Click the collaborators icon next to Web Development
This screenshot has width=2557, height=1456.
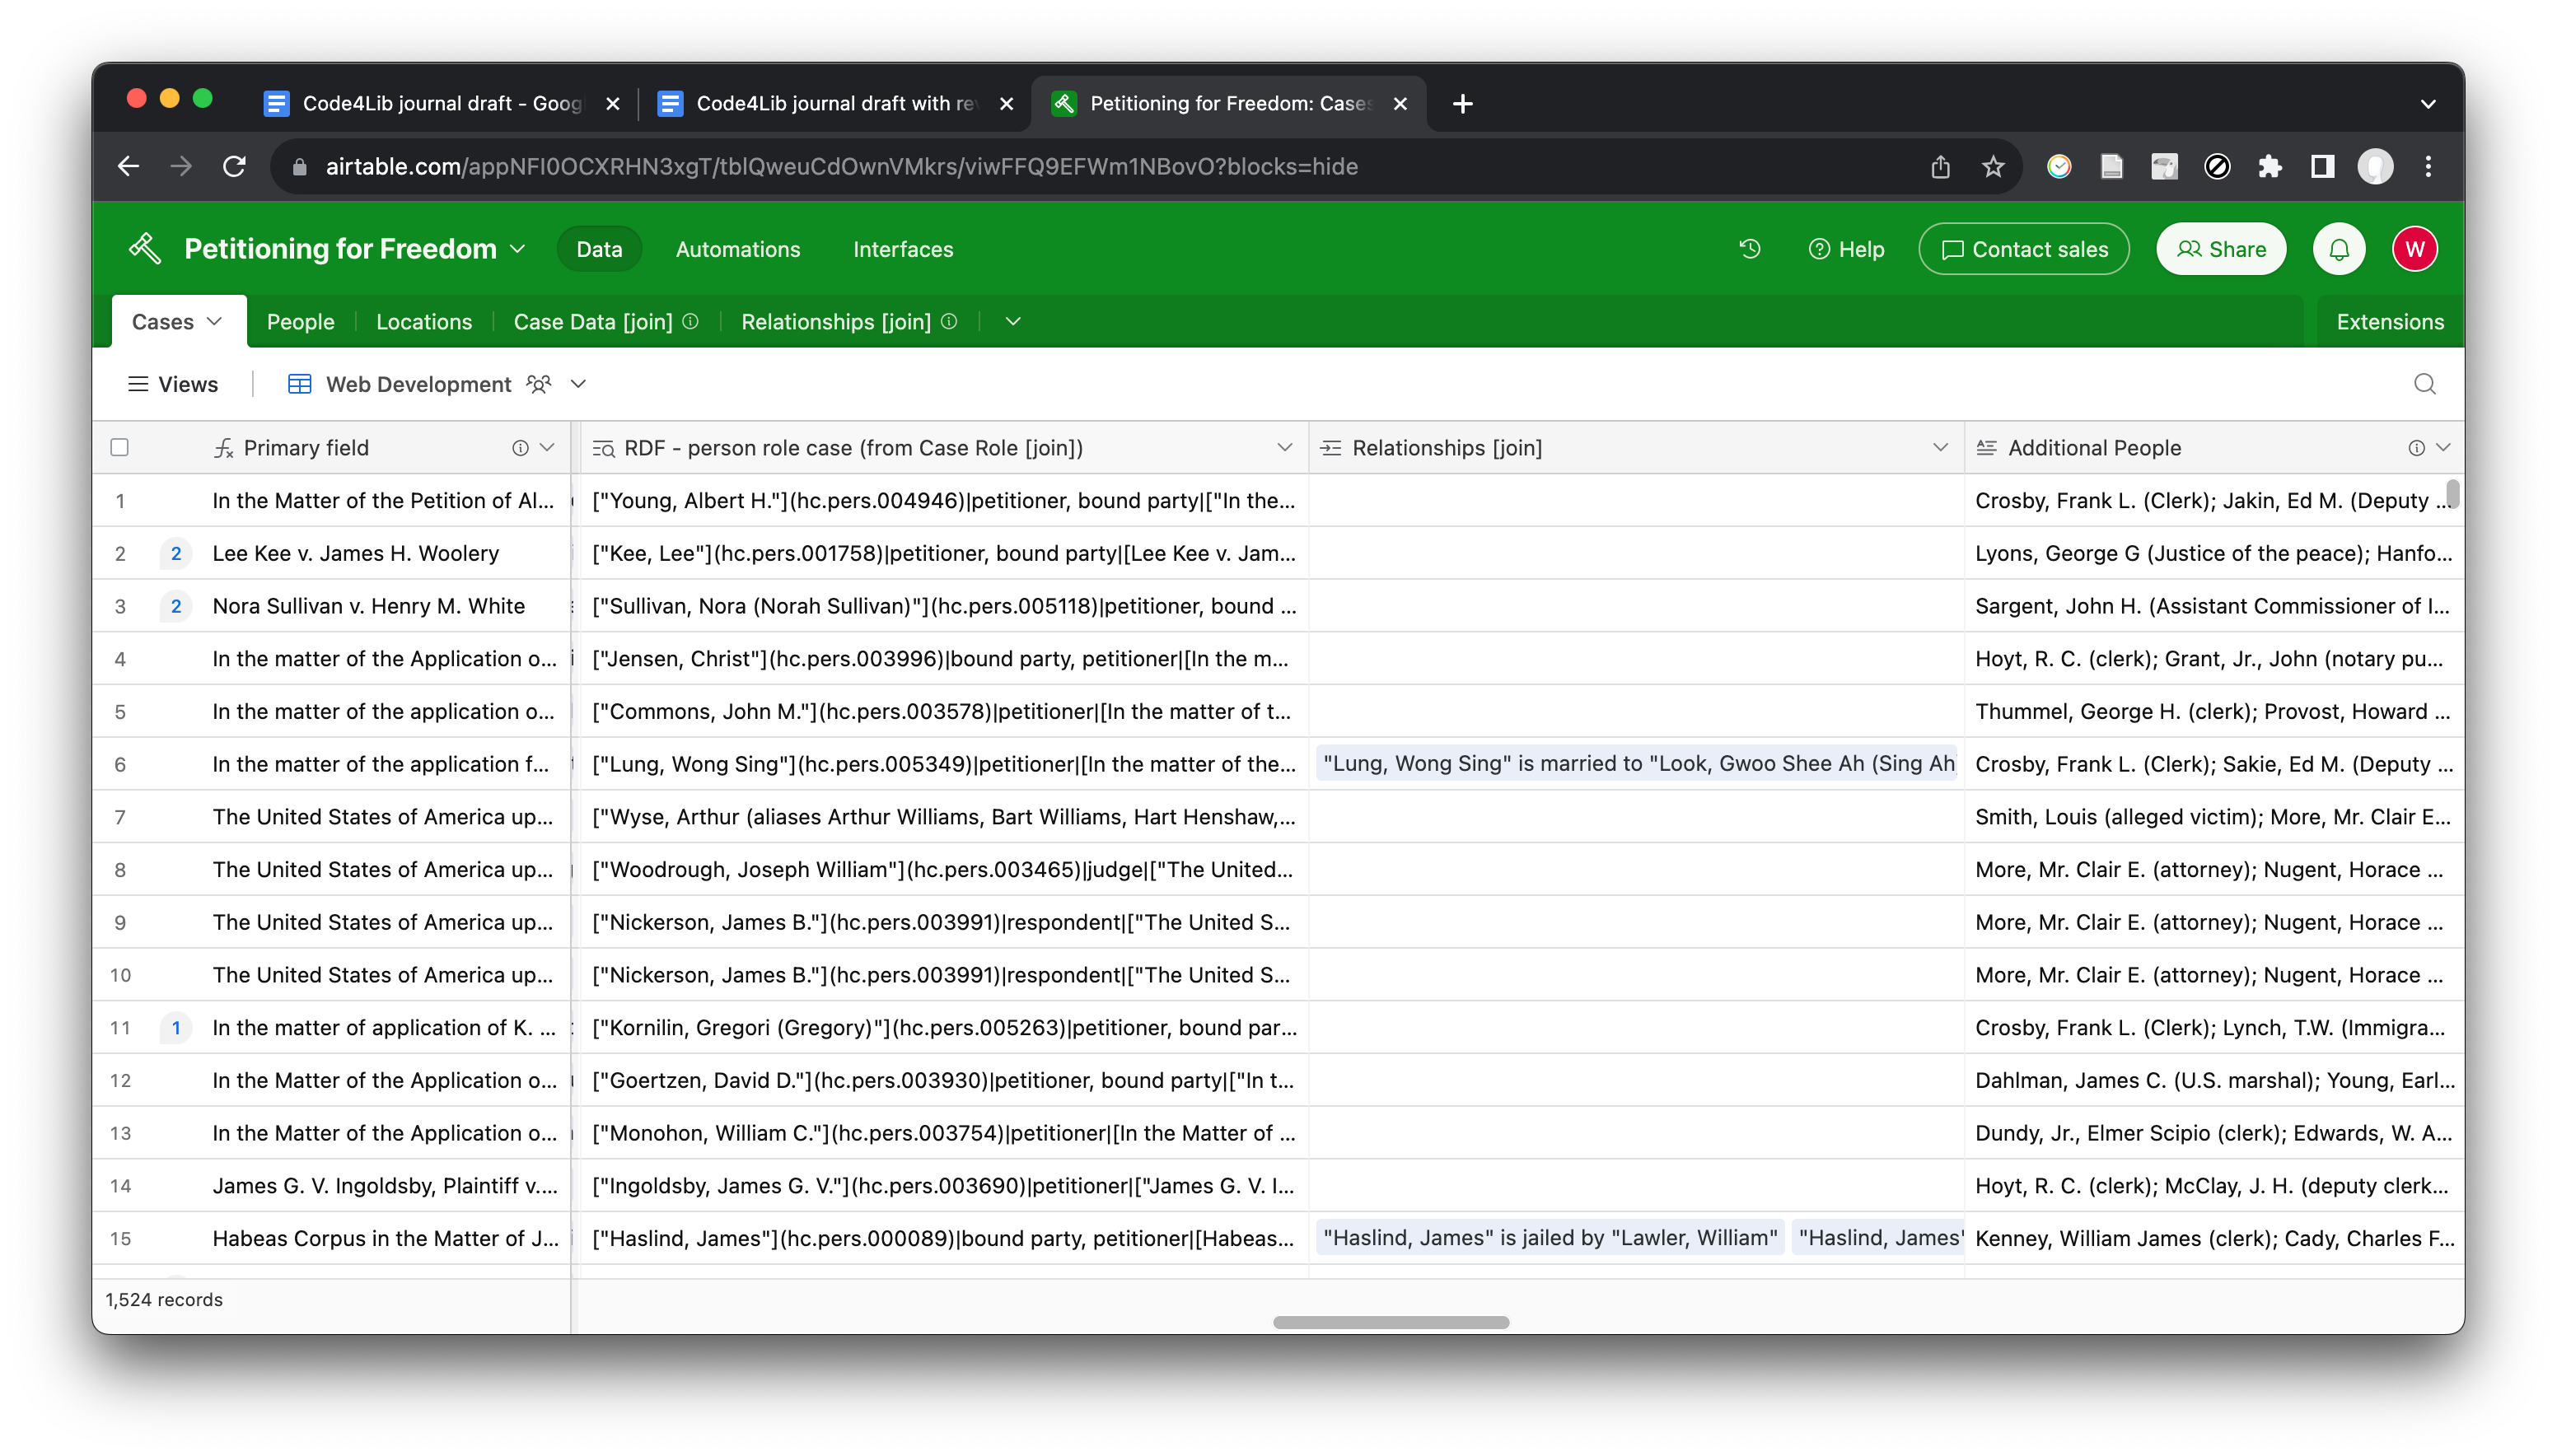tap(539, 384)
